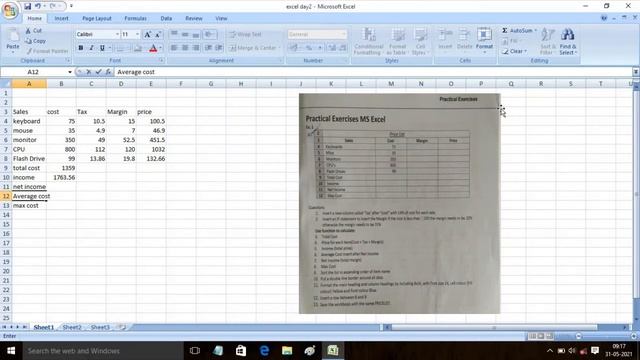The height and width of the screenshot is (360, 640).
Task: Decrease font size with Shrink Font
Action: coord(158,34)
